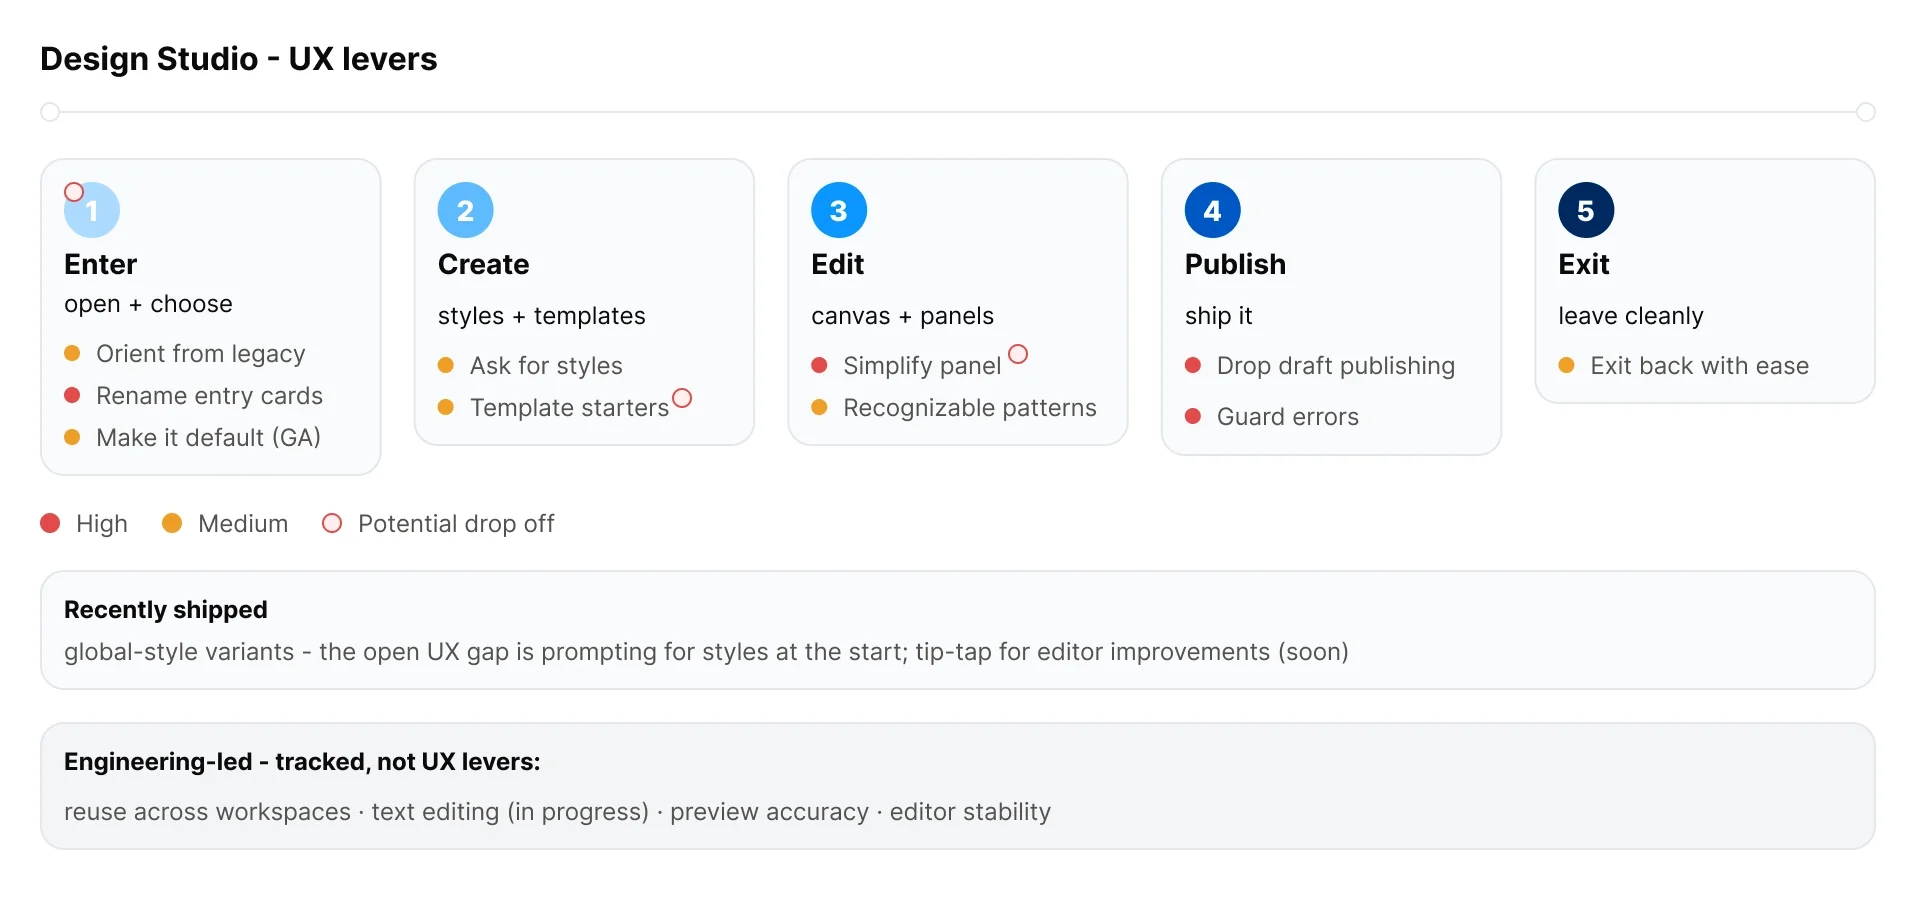This screenshot has height=912, width=1916.
Task: Click the orange Medium legend dot
Action: coord(172,523)
